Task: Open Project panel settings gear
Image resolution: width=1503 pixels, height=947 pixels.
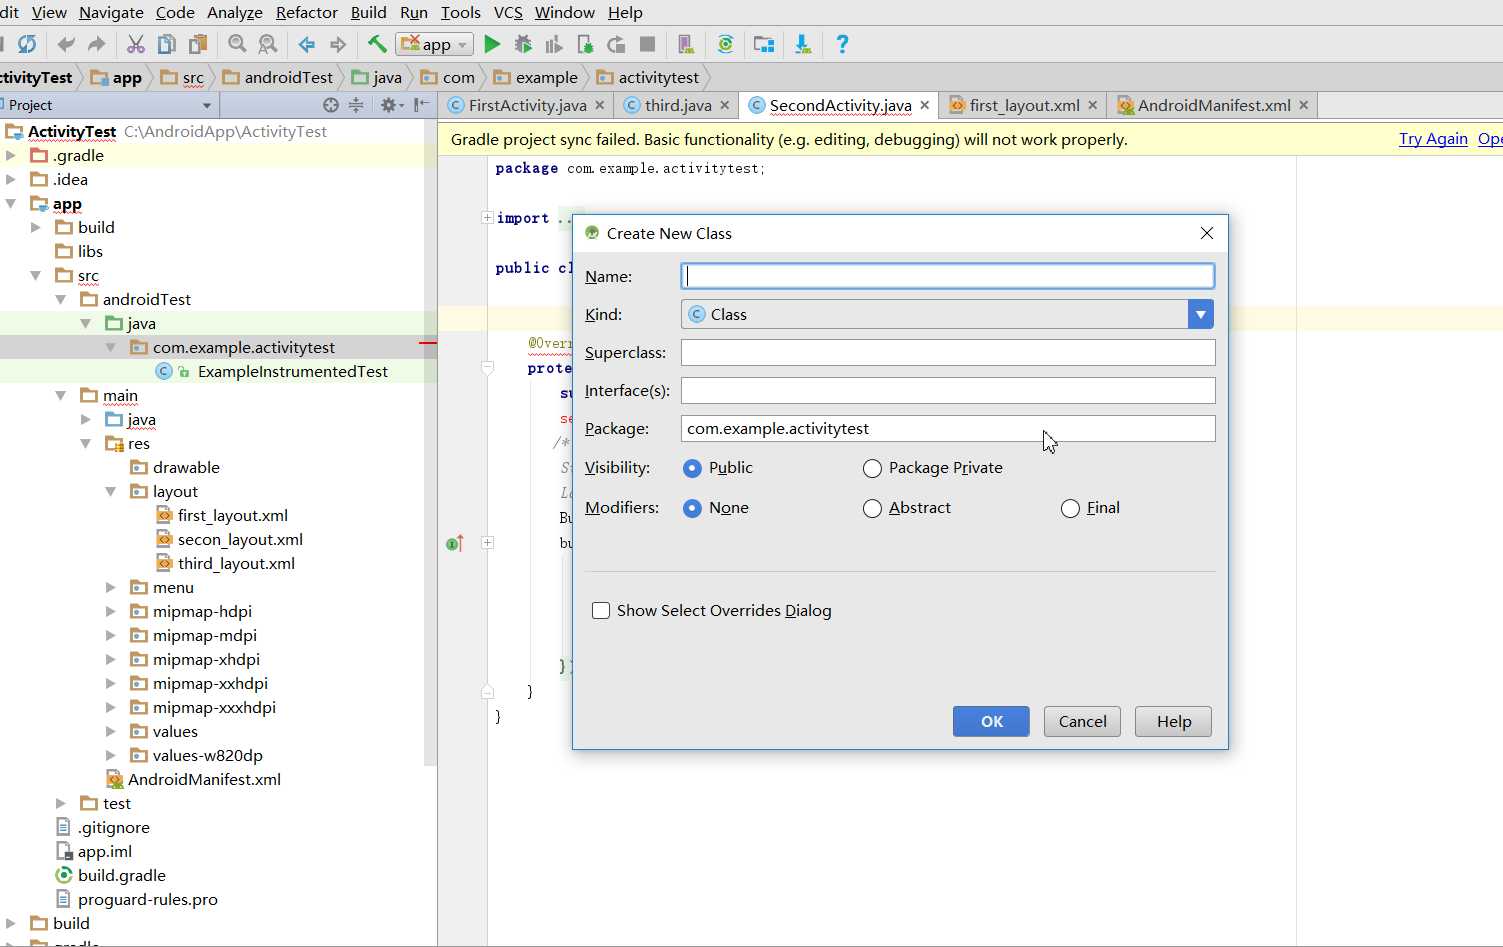Action: click(x=392, y=105)
